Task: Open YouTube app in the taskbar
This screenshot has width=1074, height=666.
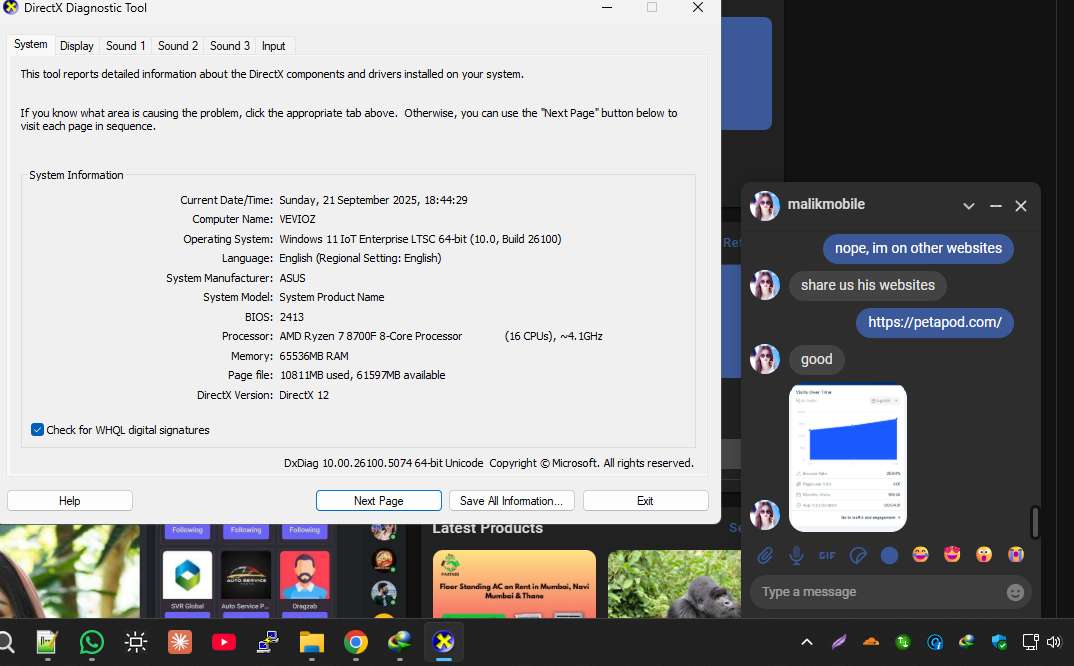Action: coord(224,642)
